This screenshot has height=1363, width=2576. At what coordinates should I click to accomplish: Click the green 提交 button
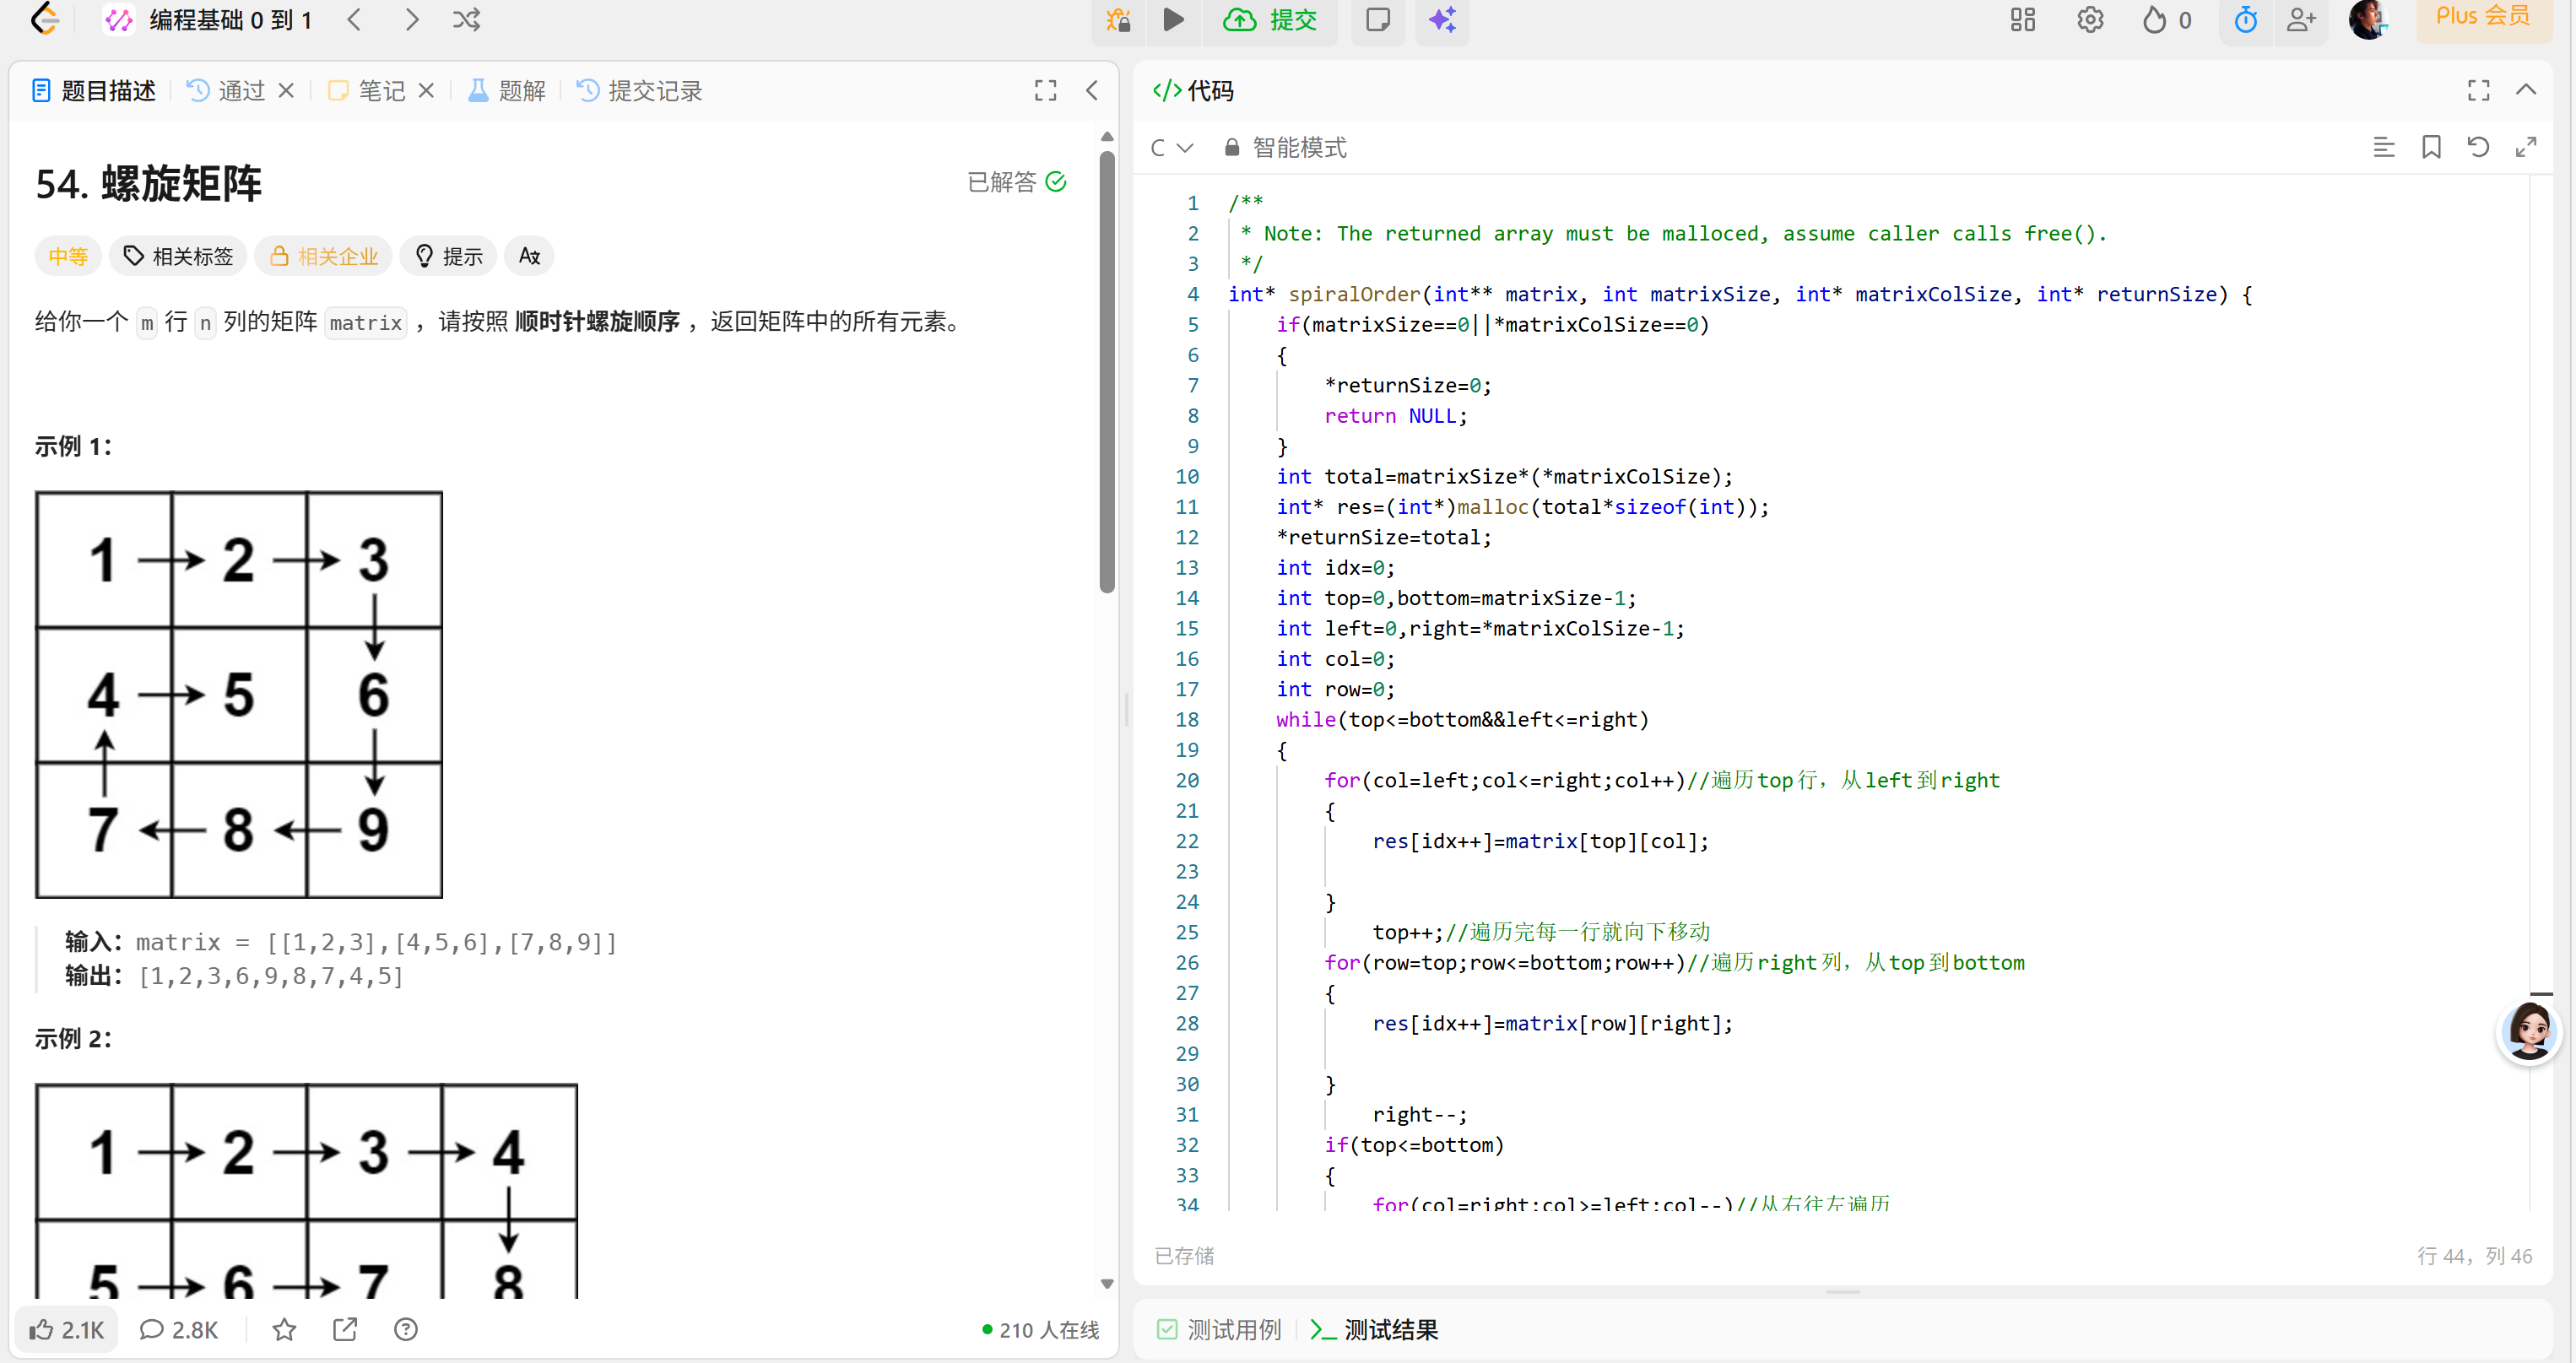pos(1271,21)
